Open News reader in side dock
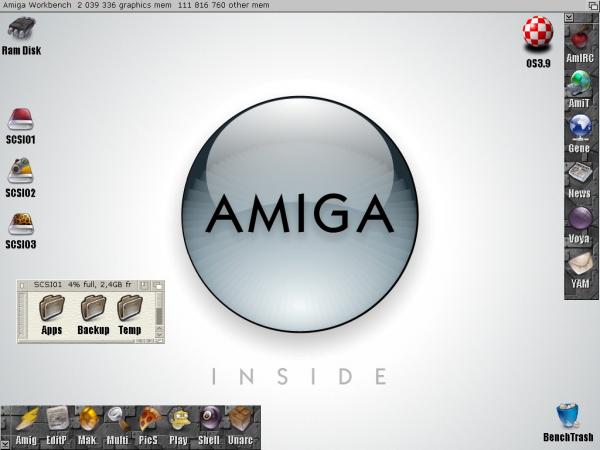Screen dimensions: 600x450 580,180
